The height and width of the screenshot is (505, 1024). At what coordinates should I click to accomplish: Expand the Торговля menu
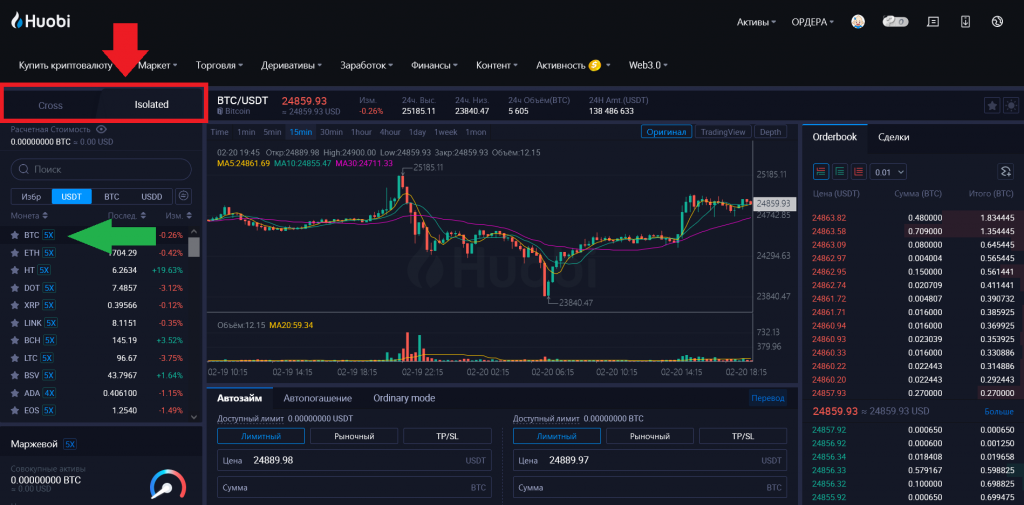click(x=219, y=65)
